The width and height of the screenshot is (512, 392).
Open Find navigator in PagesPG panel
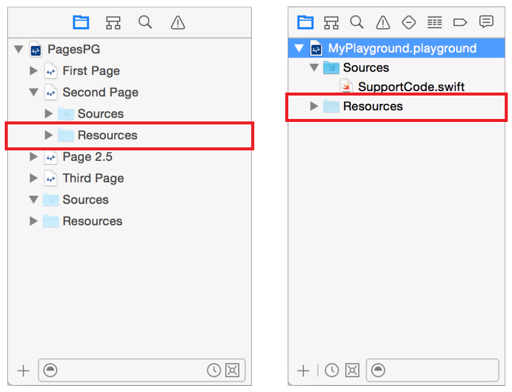tap(145, 22)
